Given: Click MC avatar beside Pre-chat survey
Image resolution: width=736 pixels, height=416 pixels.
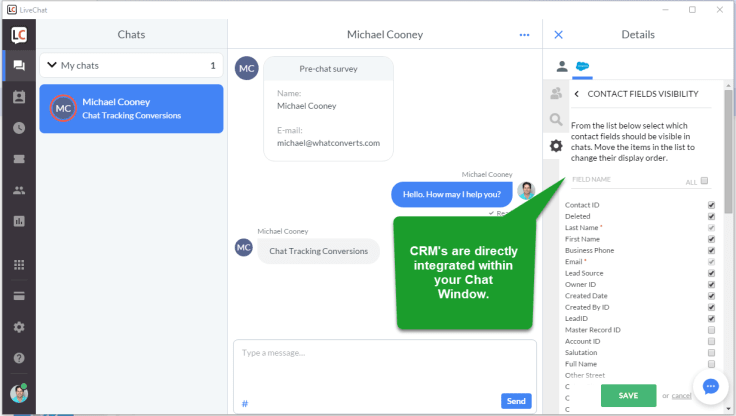Looking at the screenshot, I should pos(246,69).
